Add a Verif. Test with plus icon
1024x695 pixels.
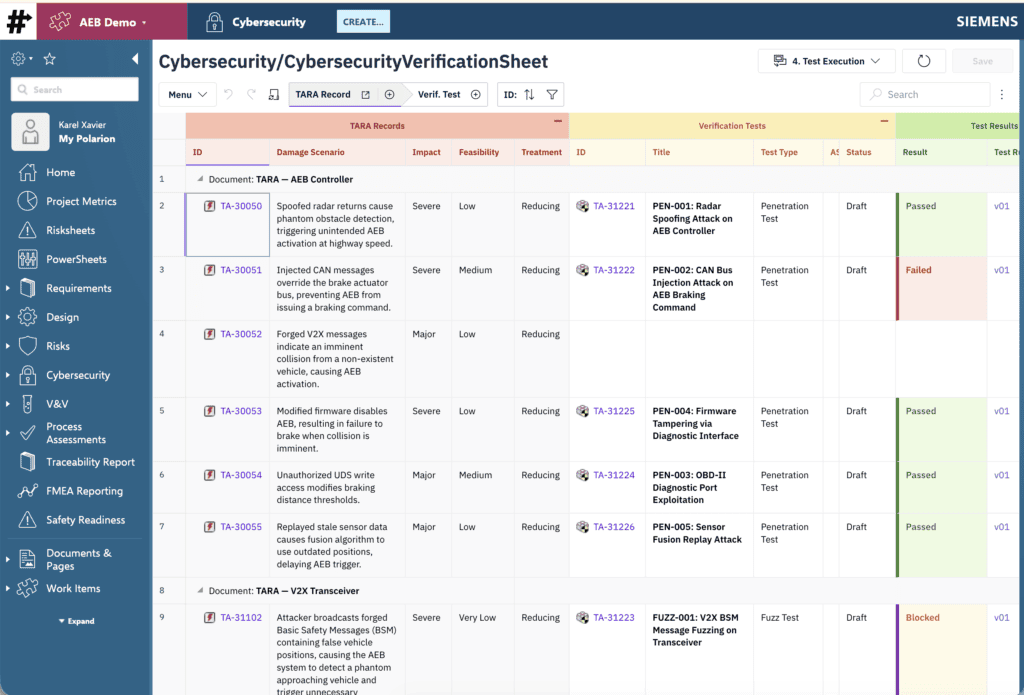(x=476, y=95)
